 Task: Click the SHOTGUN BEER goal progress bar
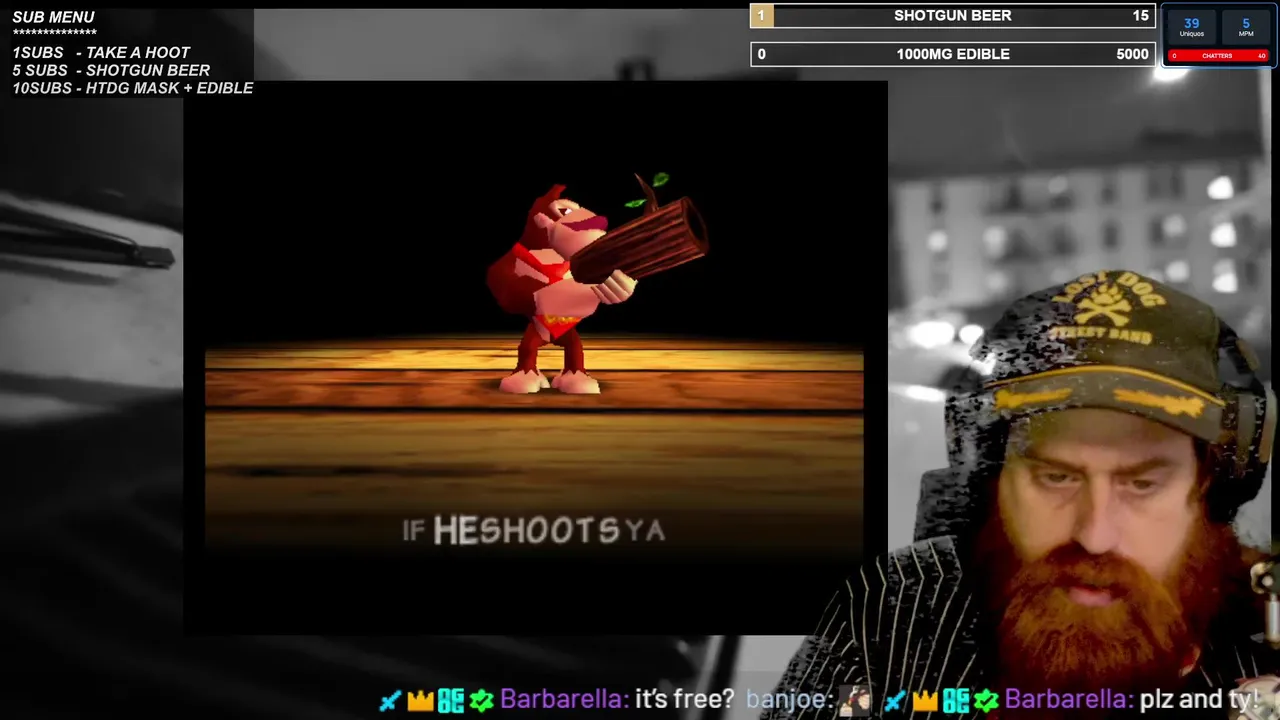[x=953, y=16]
